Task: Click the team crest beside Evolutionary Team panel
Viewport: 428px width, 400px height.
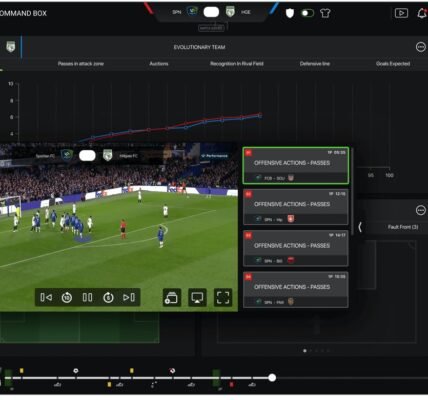Action: coord(11,47)
